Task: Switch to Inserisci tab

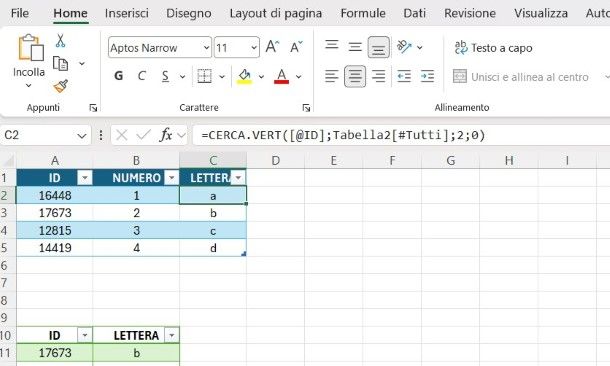Action: click(126, 13)
